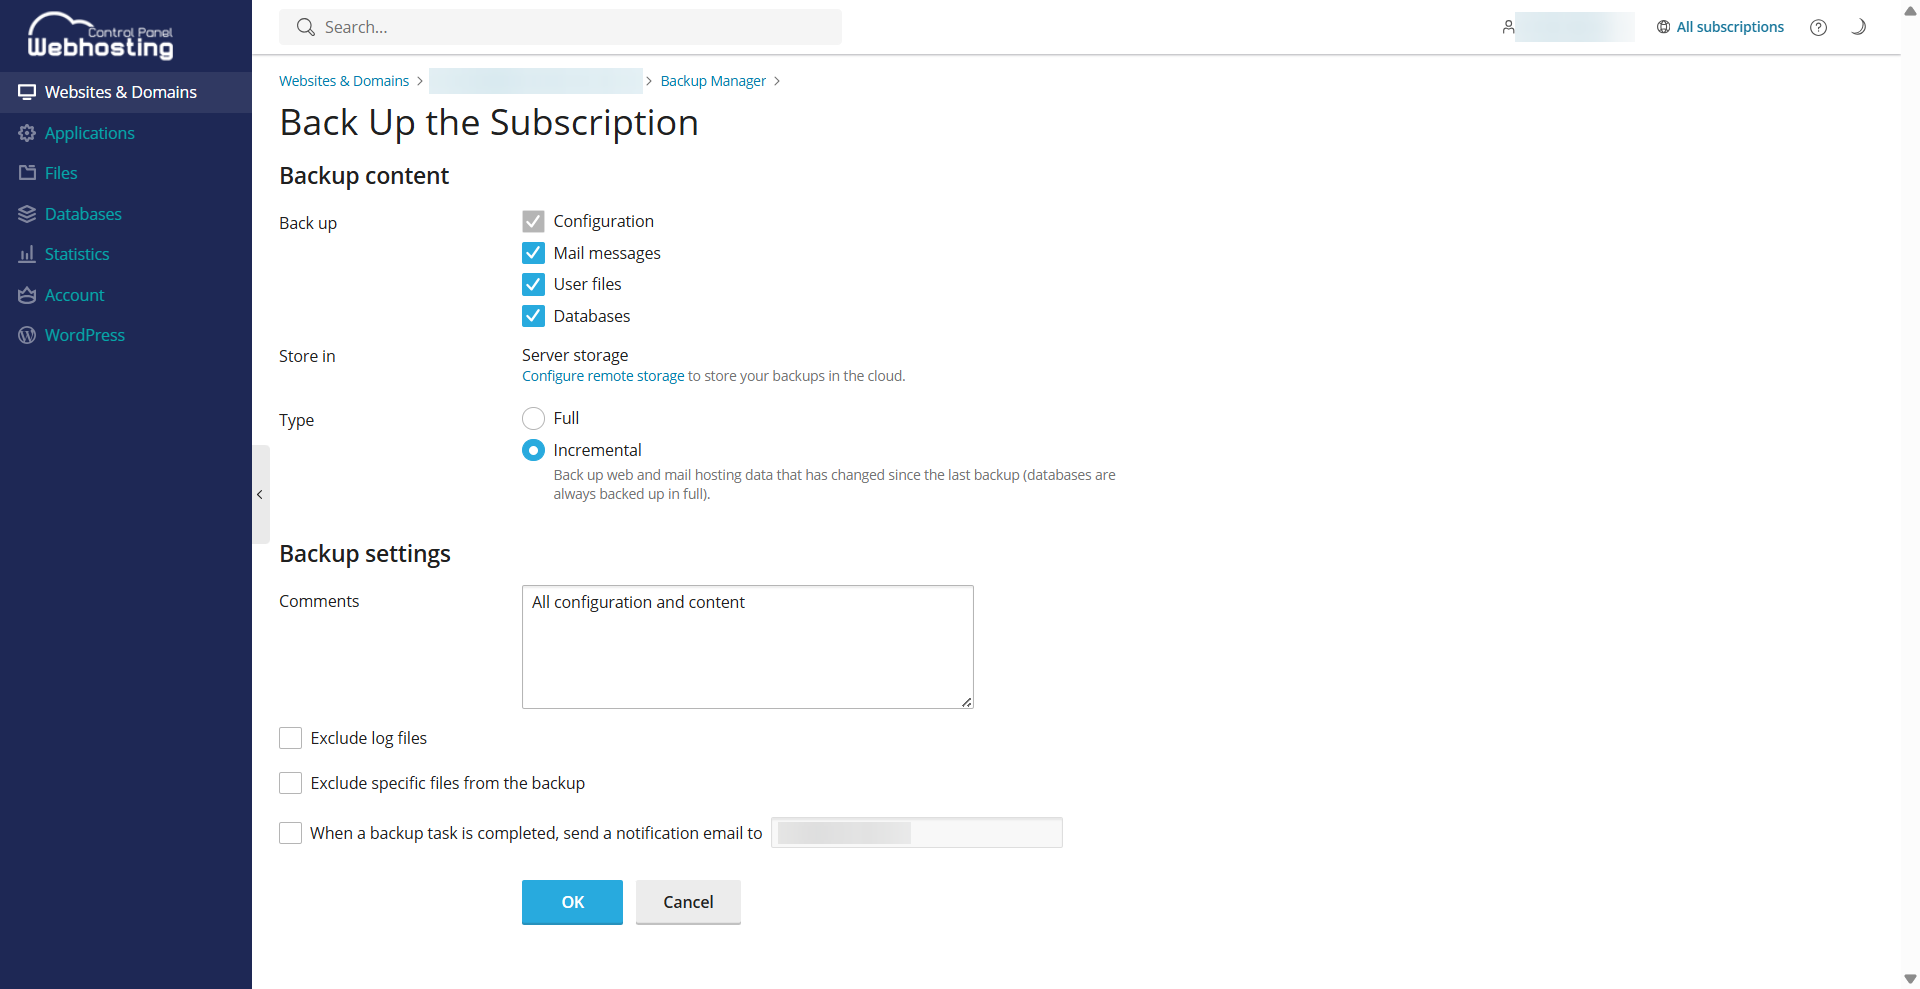Collapse the sidebar with the arrow handle

coord(260,494)
